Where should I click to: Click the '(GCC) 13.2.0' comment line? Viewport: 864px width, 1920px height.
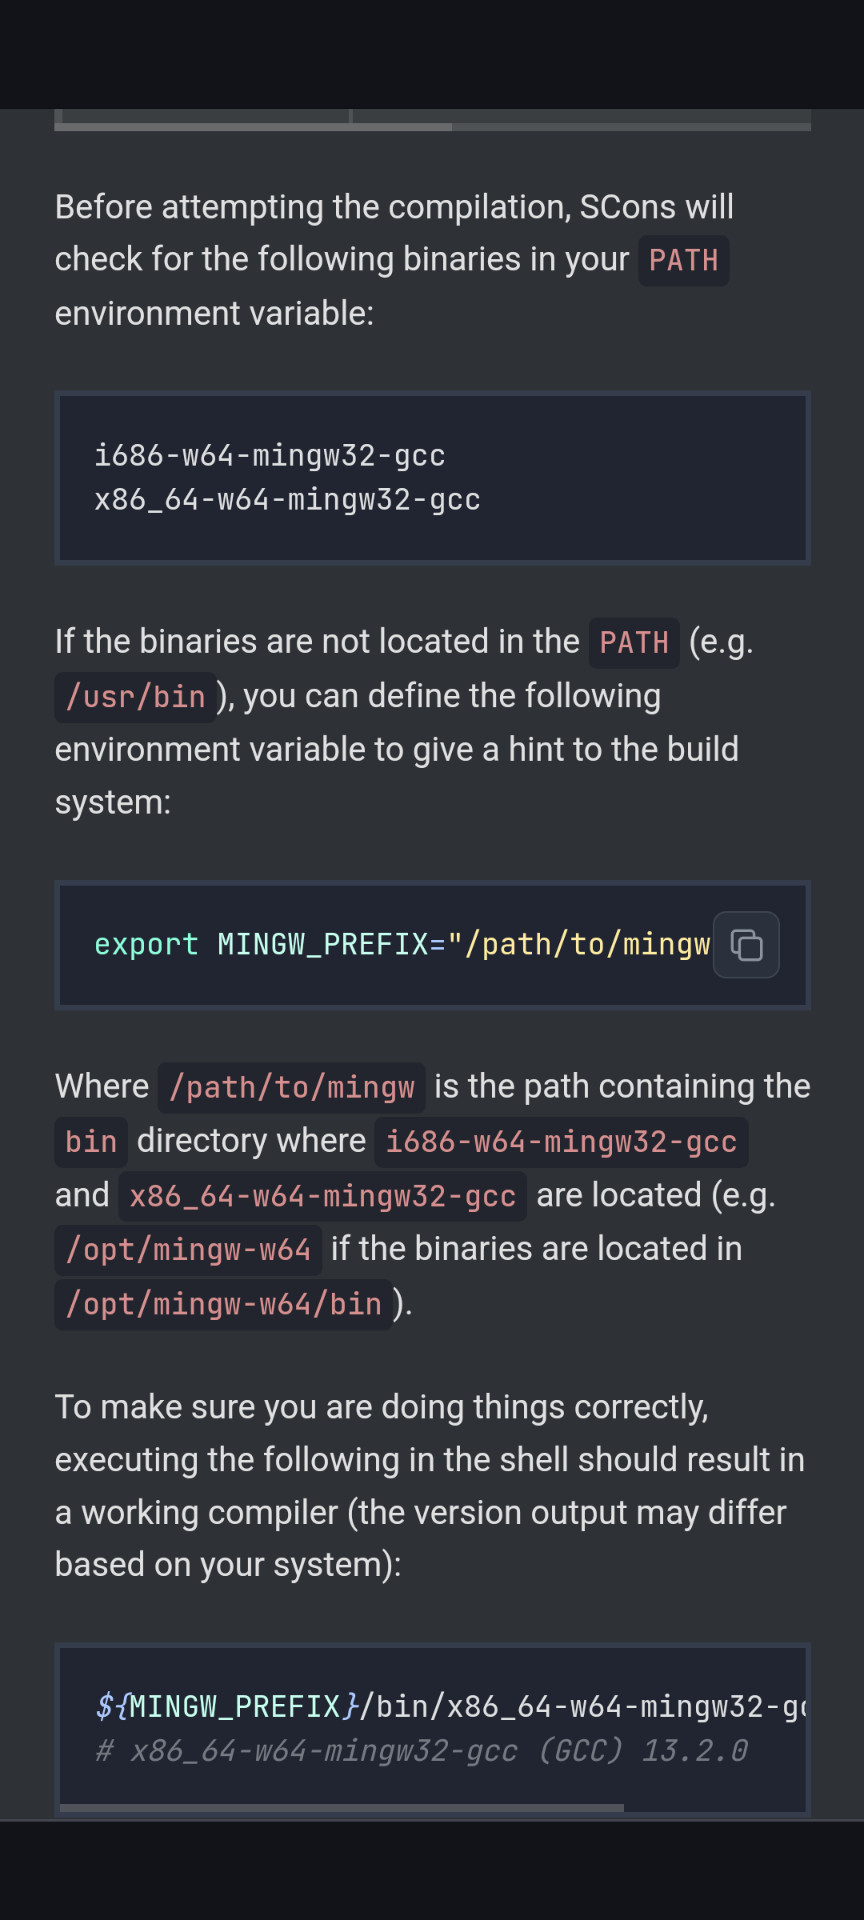[421, 1751]
